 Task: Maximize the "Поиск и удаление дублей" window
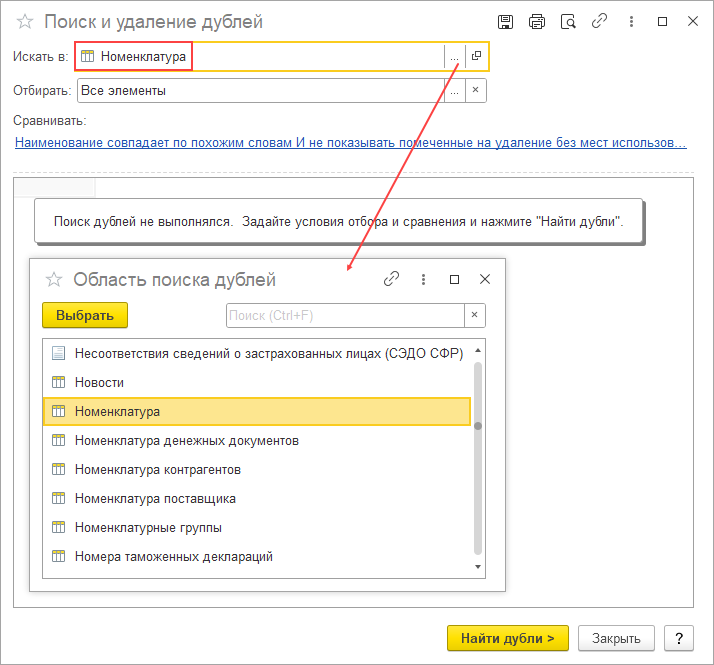pyautogui.click(x=663, y=21)
